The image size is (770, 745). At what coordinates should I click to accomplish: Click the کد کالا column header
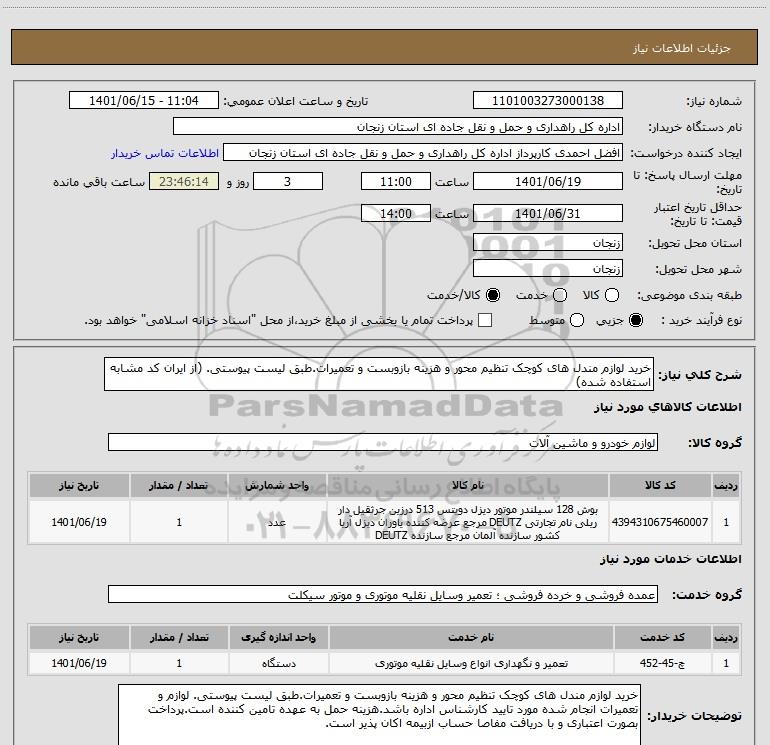click(x=660, y=485)
